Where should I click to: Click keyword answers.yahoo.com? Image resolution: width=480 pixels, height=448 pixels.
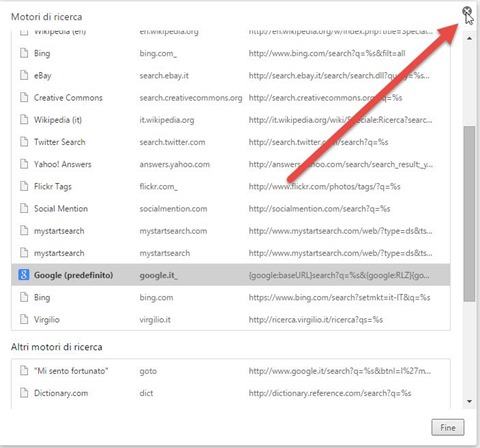[x=175, y=165]
